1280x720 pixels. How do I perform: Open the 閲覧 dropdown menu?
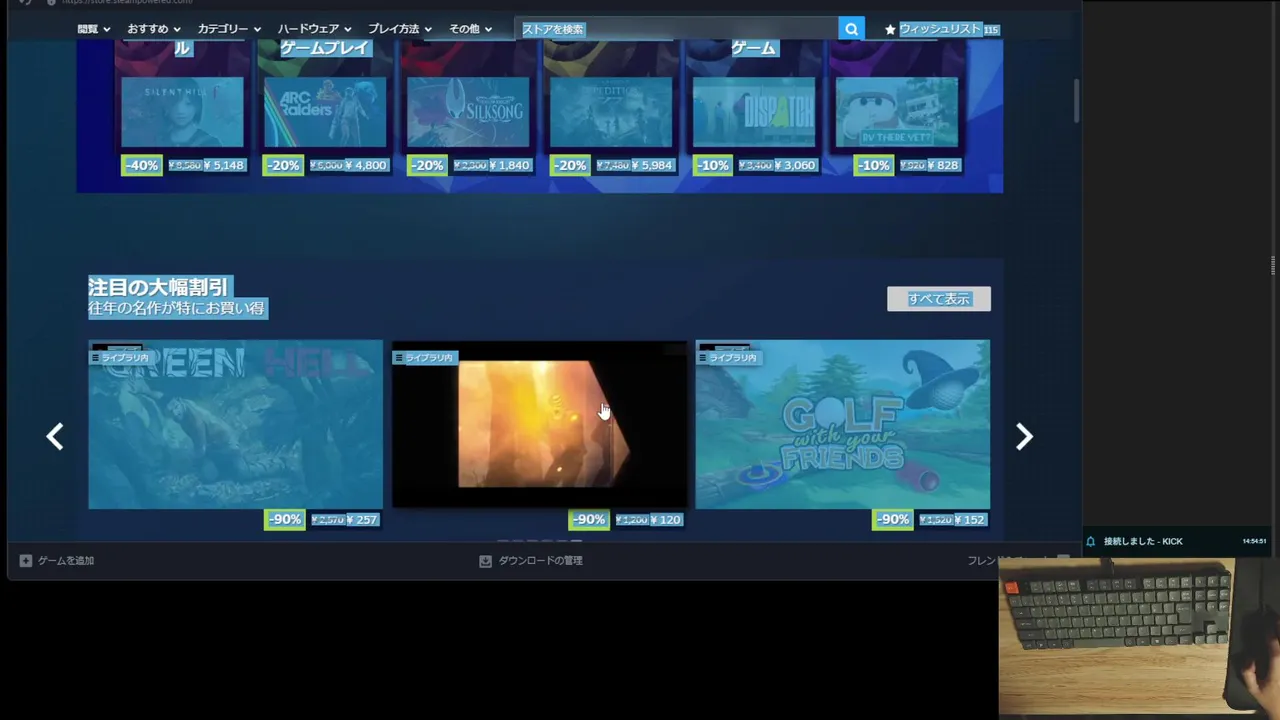coord(94,29)
